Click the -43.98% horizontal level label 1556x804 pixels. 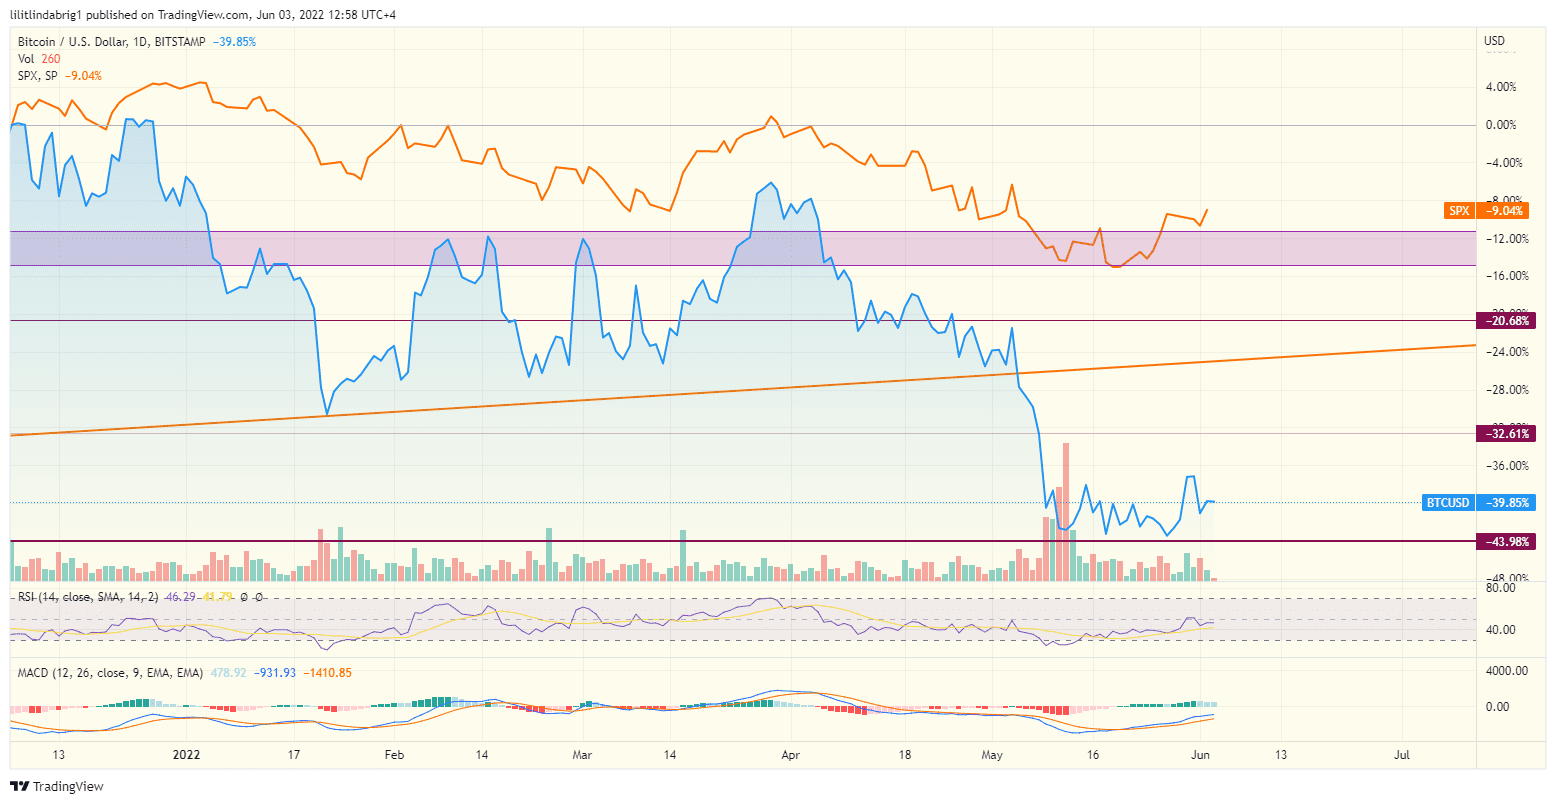pos(1506,541)
